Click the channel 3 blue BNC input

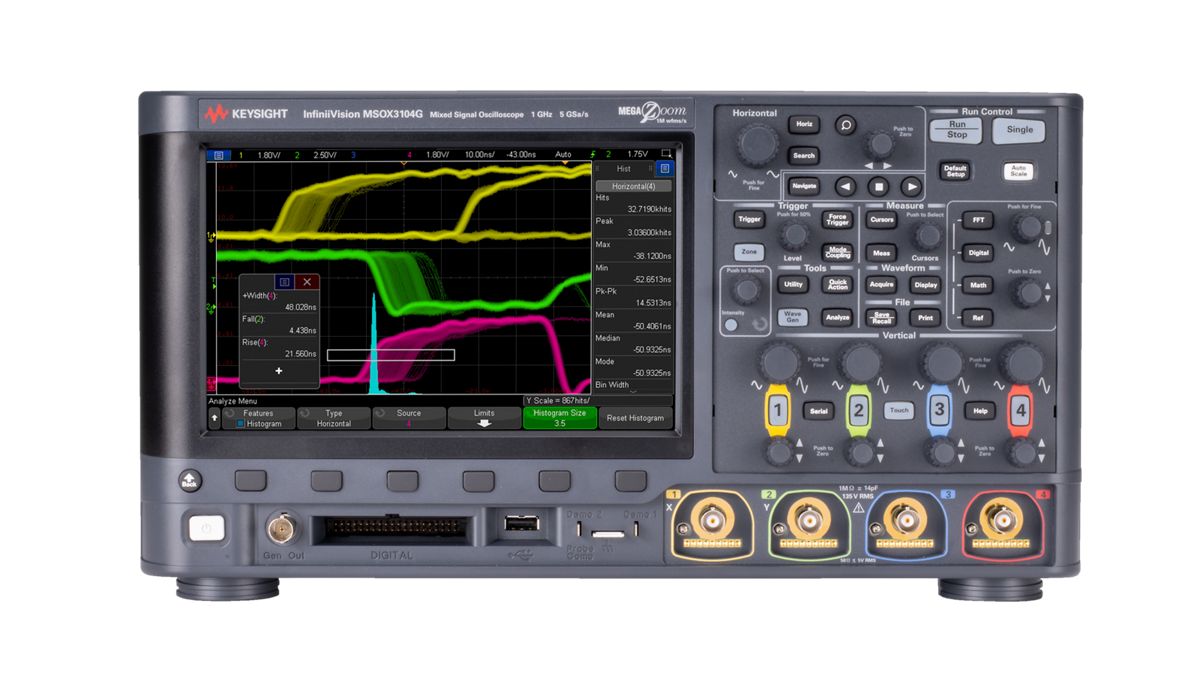pos(905,520)
